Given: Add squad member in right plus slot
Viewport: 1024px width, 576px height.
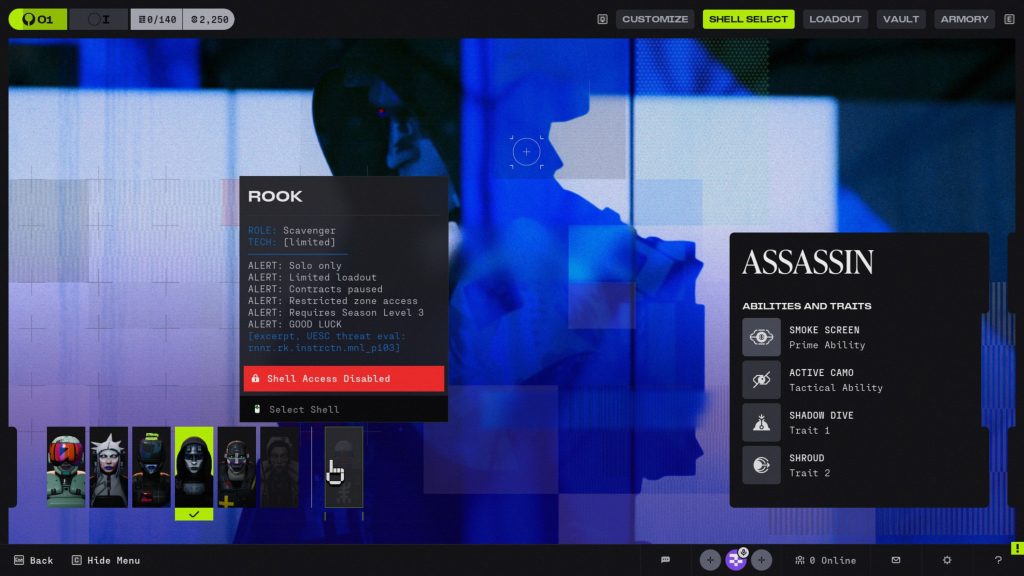Looking at the screenshot, I should tap(762, 560).
